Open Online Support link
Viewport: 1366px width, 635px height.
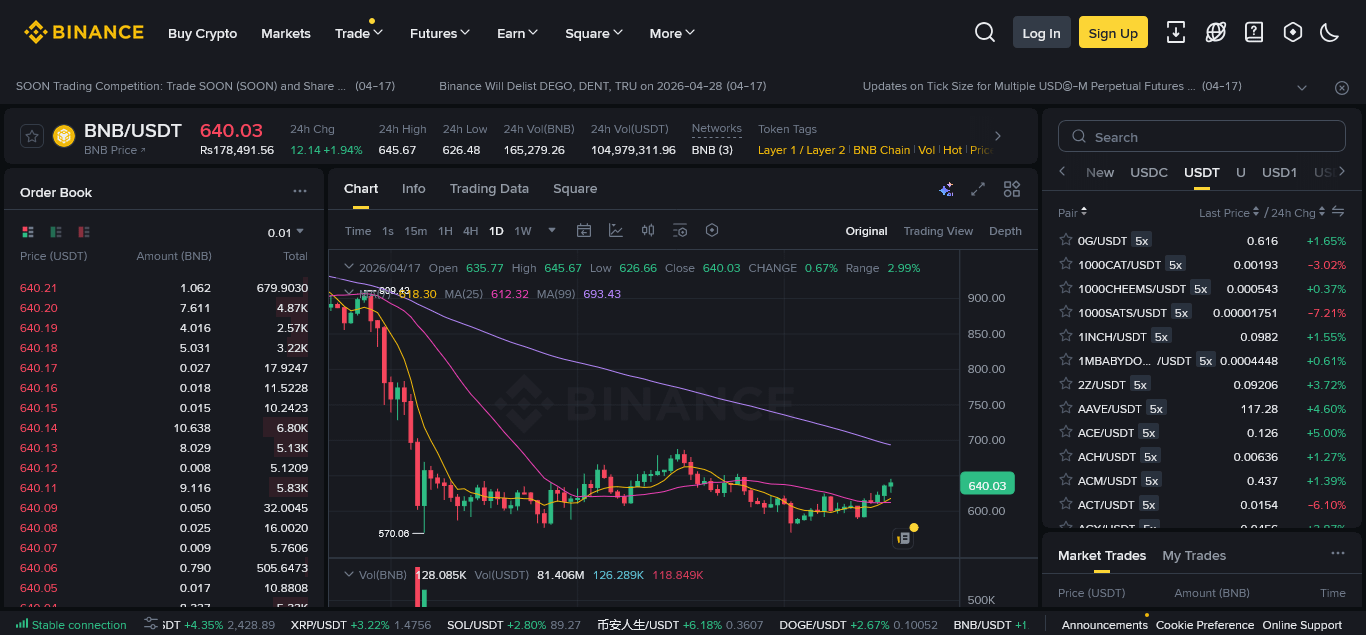click(1302, 625)
